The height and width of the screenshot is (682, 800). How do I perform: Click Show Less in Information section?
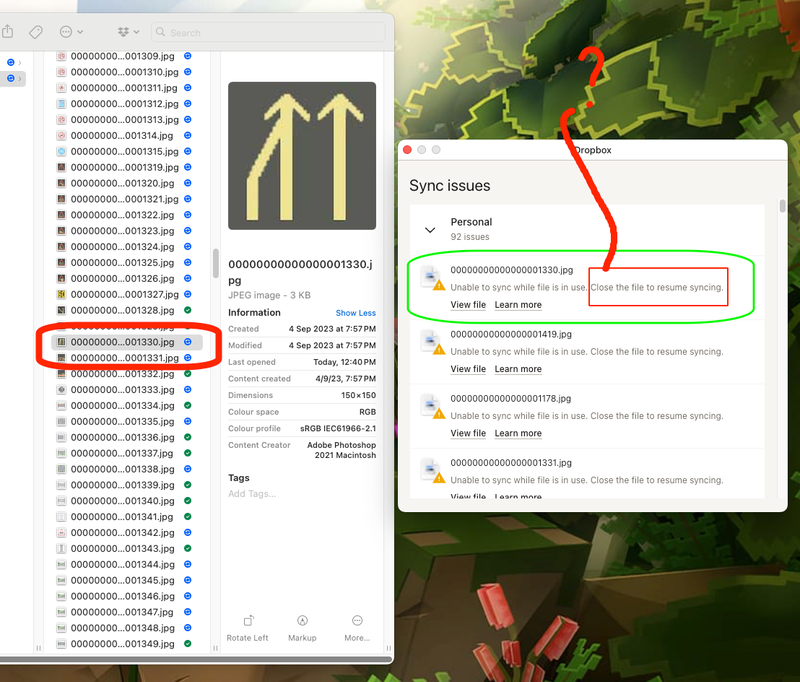(355, 313)
